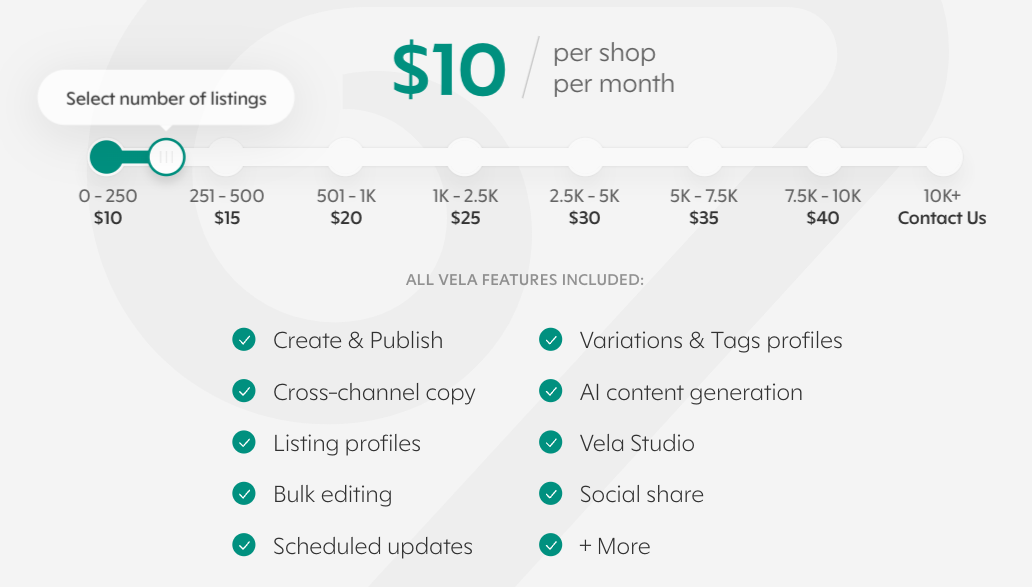
Task: Click the checkmark icon beside Create & Publish
Action: tap(243, 340)
